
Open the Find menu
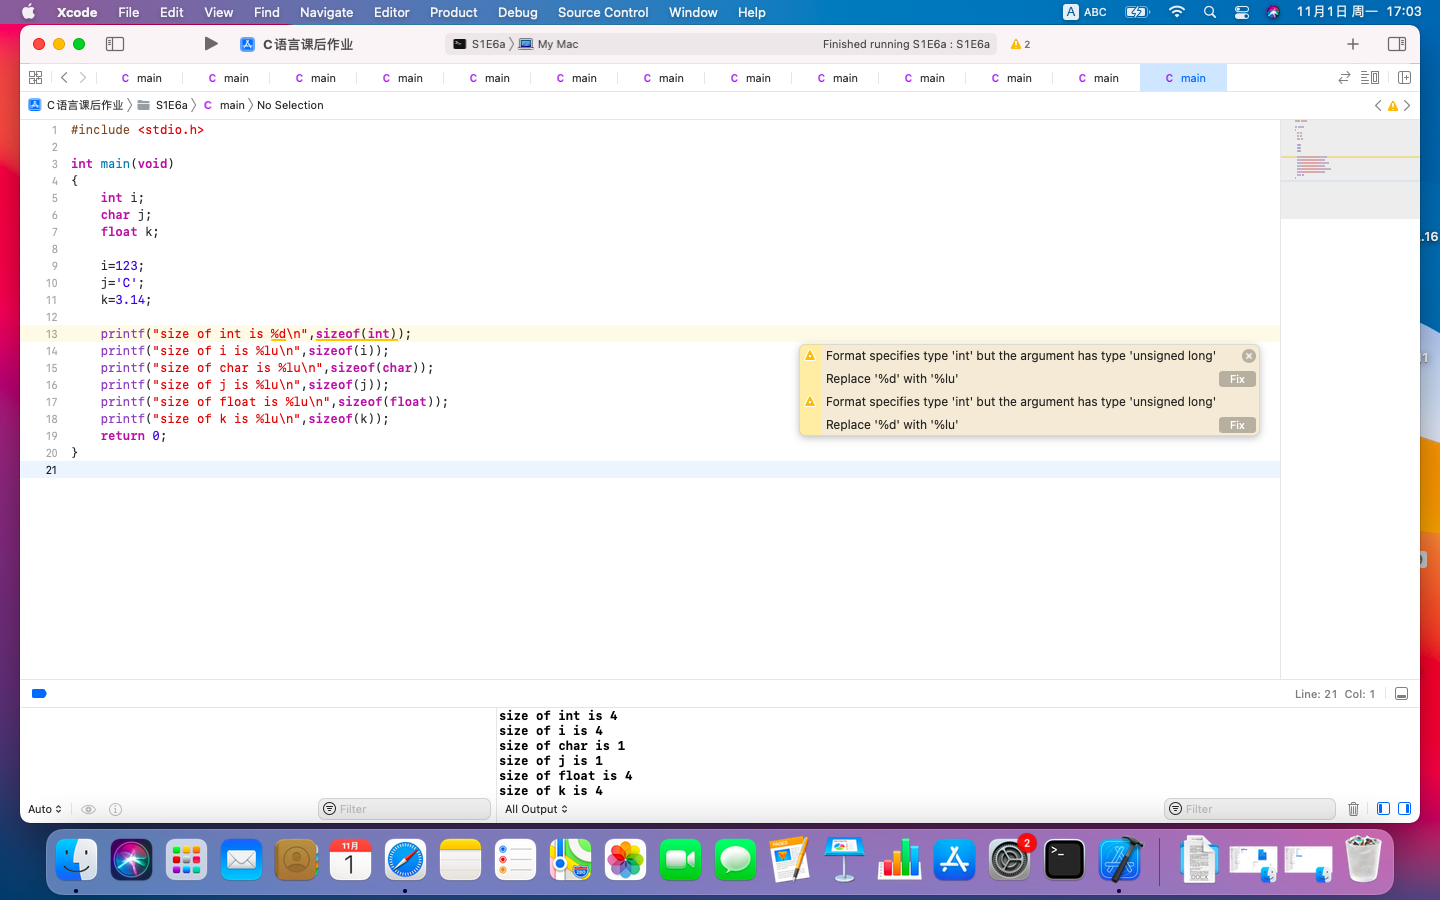point(266,12)
